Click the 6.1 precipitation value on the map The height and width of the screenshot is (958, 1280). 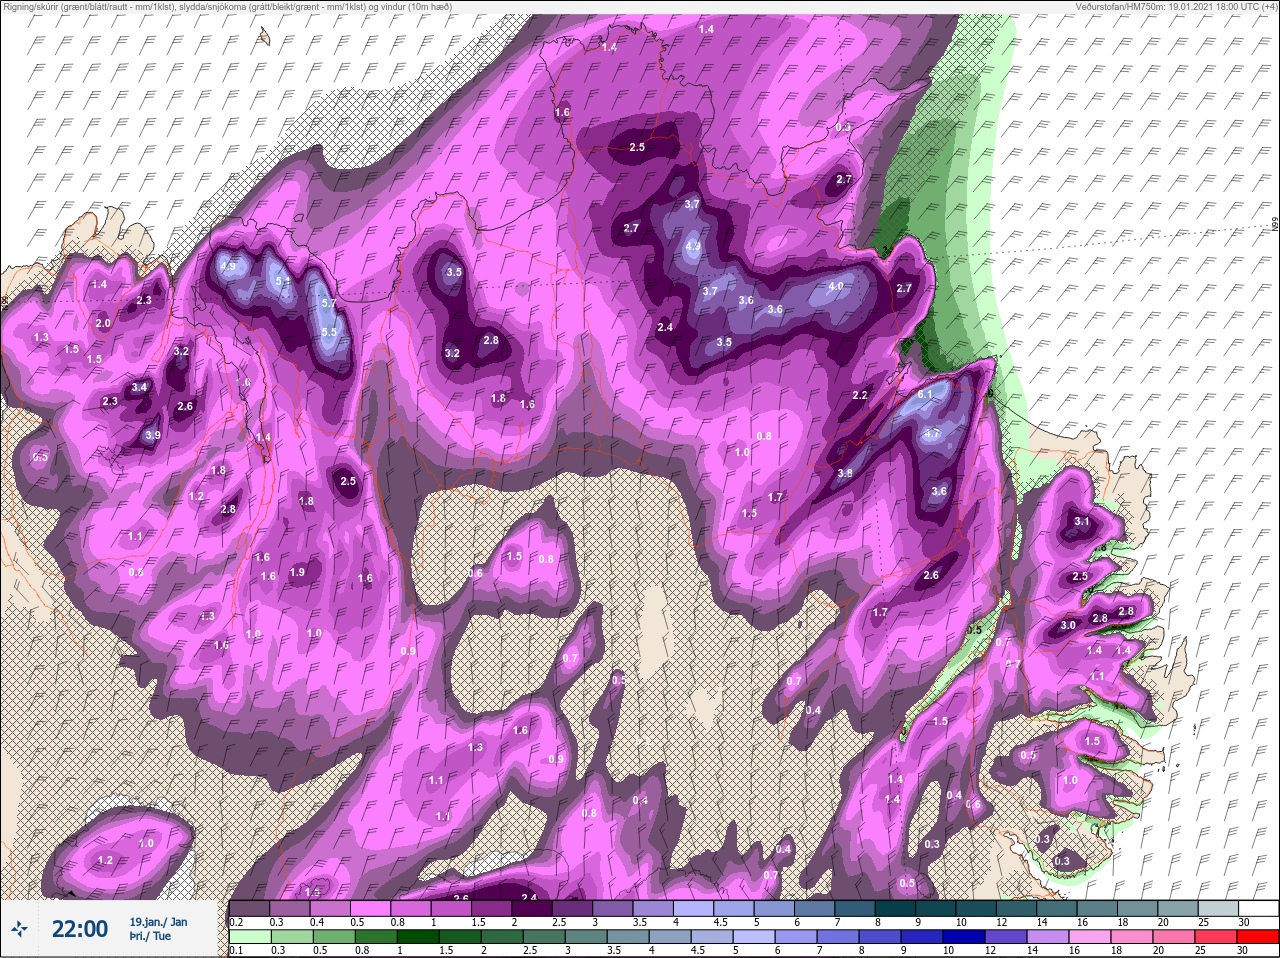coord(924,395)
